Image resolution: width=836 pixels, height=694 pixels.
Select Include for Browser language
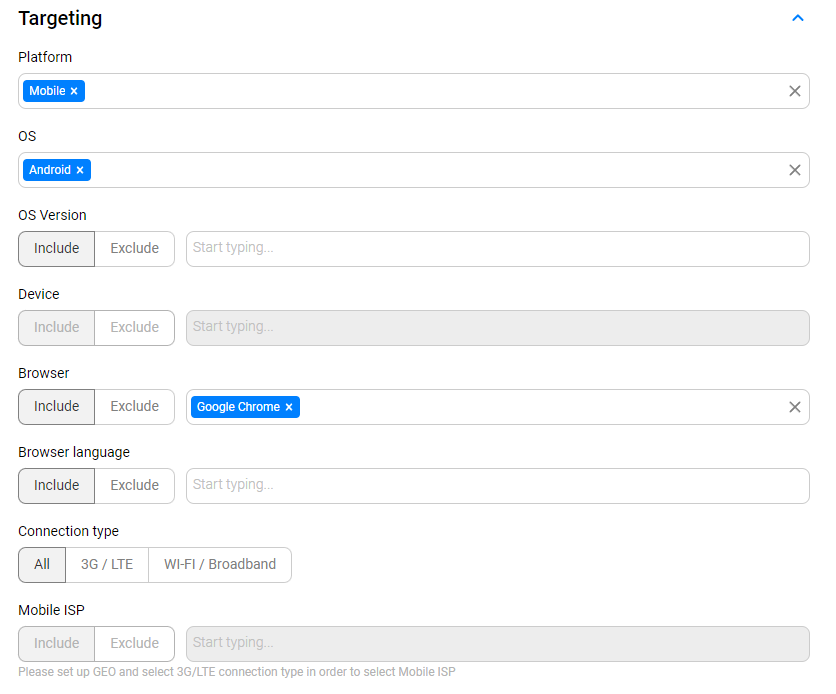click(x=57, y=486)
